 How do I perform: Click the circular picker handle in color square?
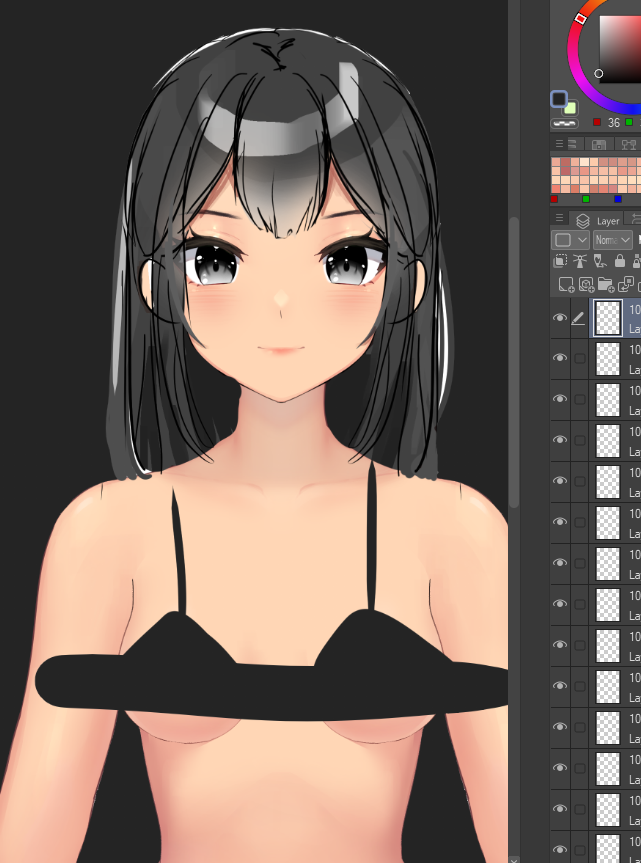[x=599, y=73]
